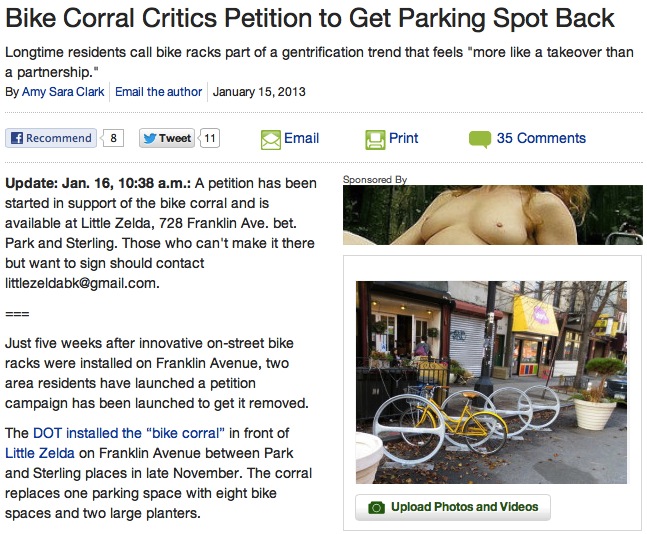The width and height of the screenshot is (647, 534).
Task: Select the Email the author link
Action: pos(158,92)
